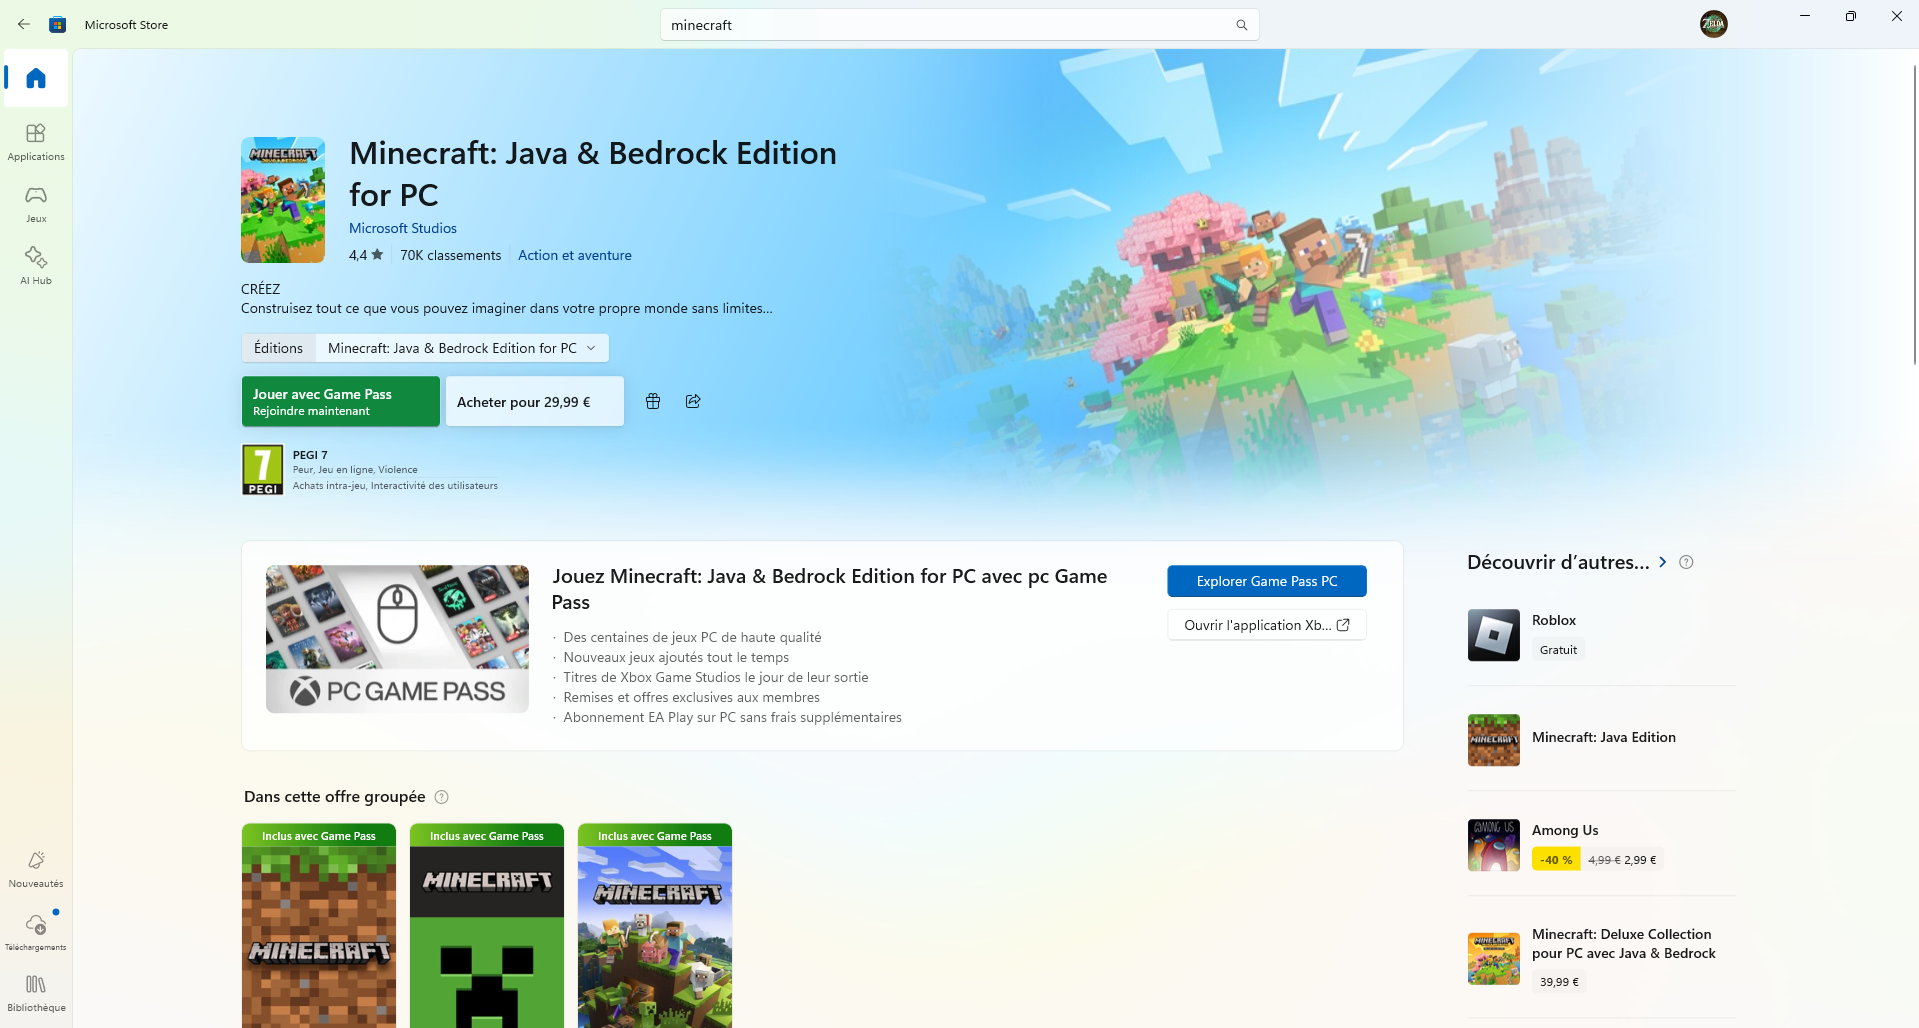Click the 39,99 € Deluxe Collection price

1560,982
